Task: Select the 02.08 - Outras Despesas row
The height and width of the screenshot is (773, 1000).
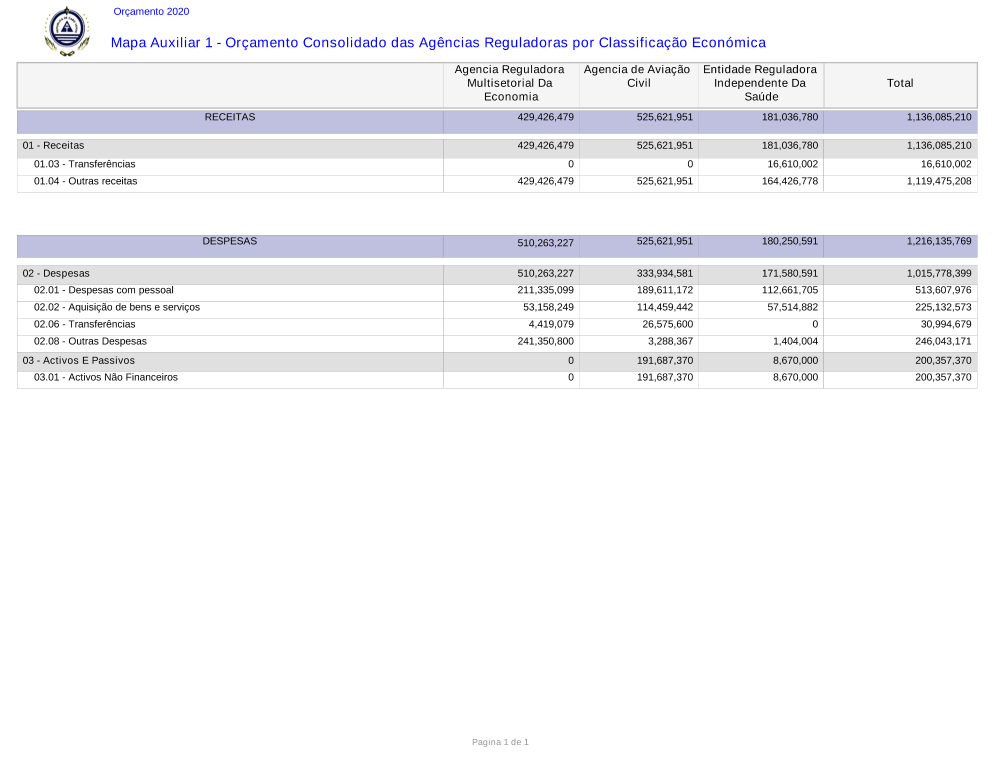Action: click(x=90, y=341)
